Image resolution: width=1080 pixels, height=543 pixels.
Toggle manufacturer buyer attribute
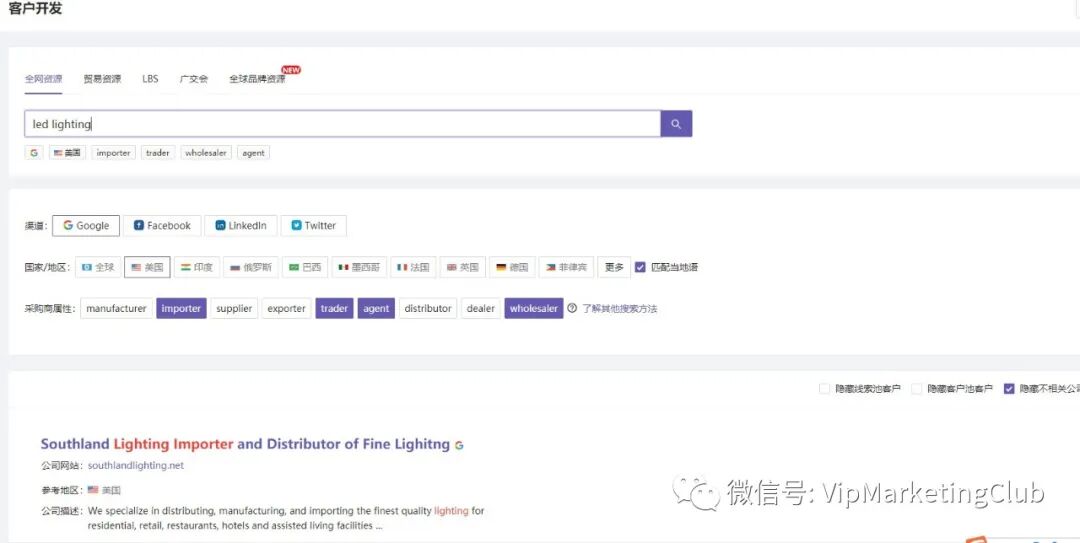pyautogui.click(x=116, y=309)
